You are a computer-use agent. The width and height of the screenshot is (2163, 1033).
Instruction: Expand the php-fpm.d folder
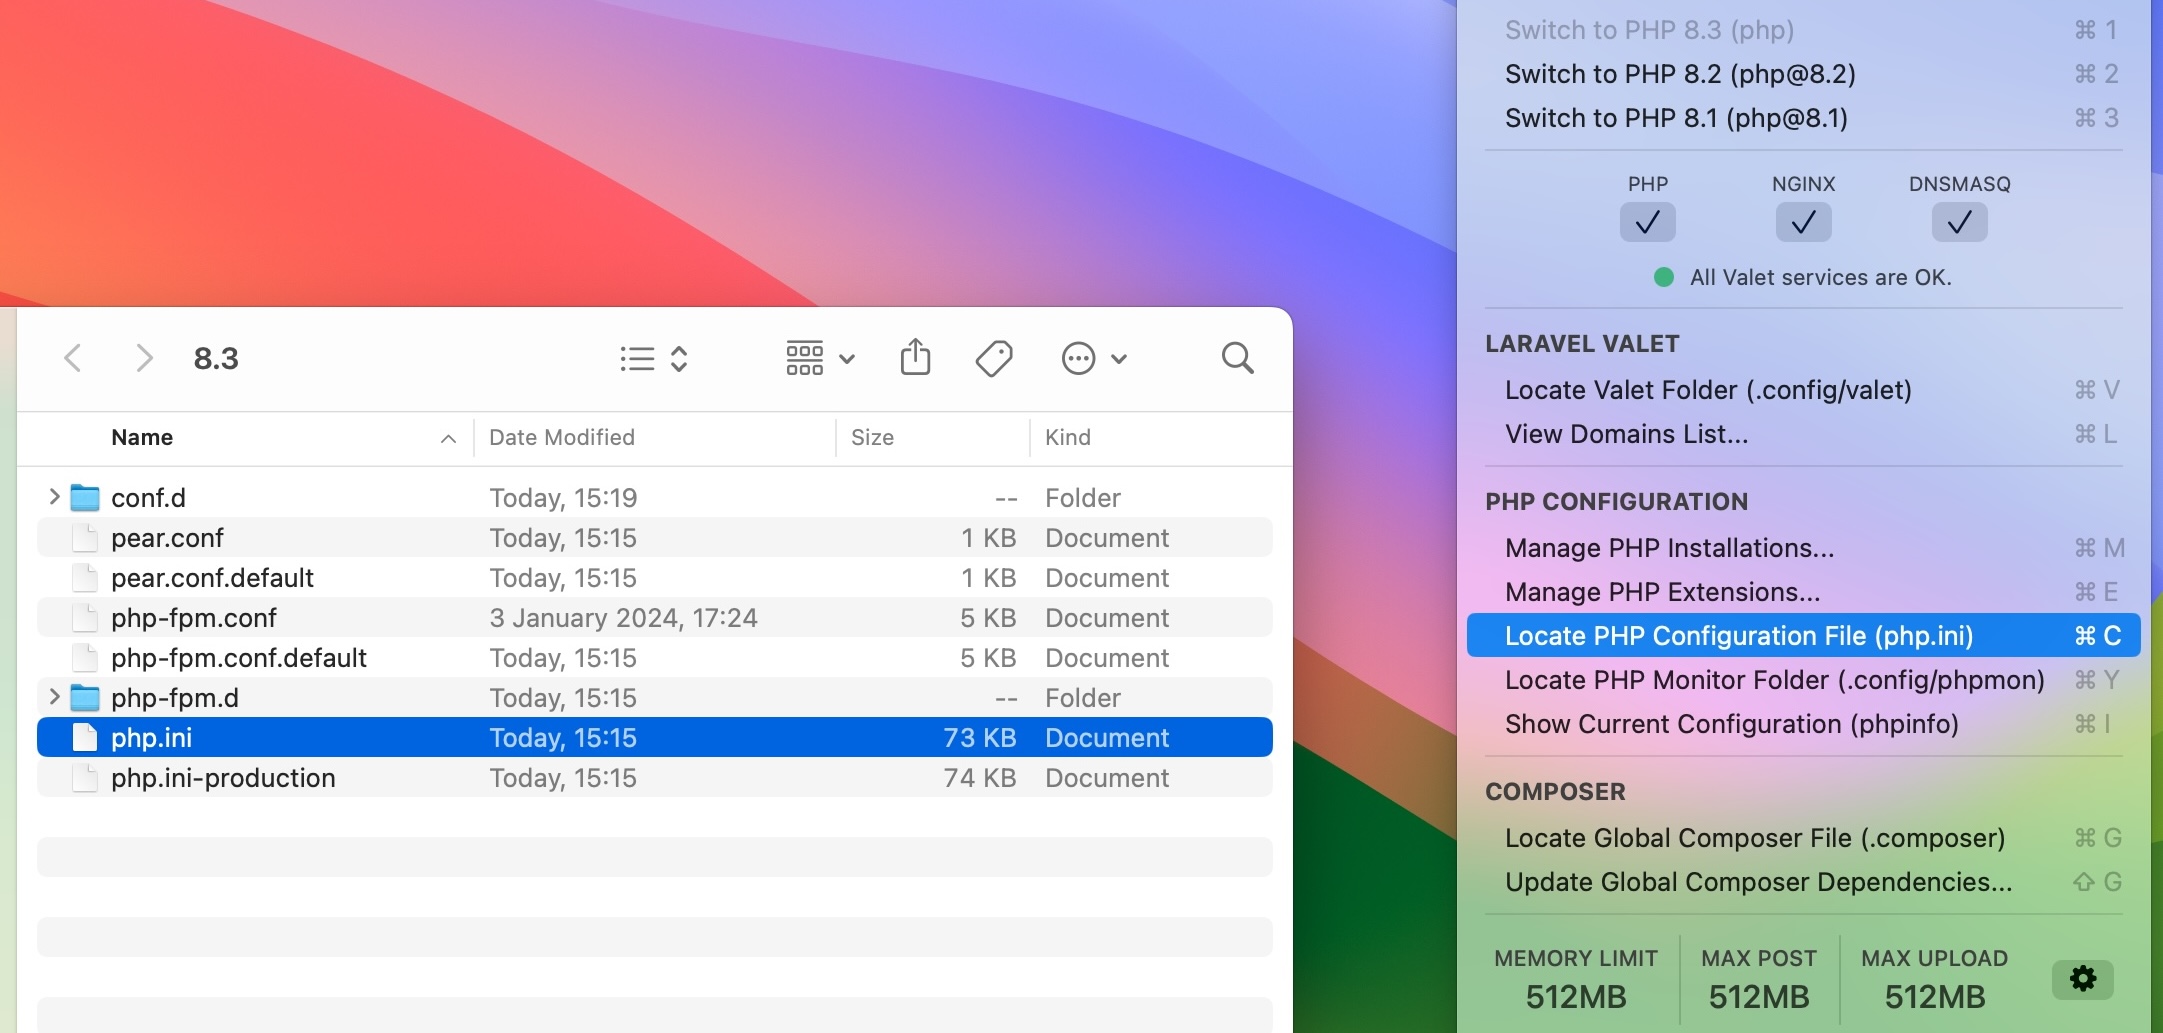pos(54,697)
